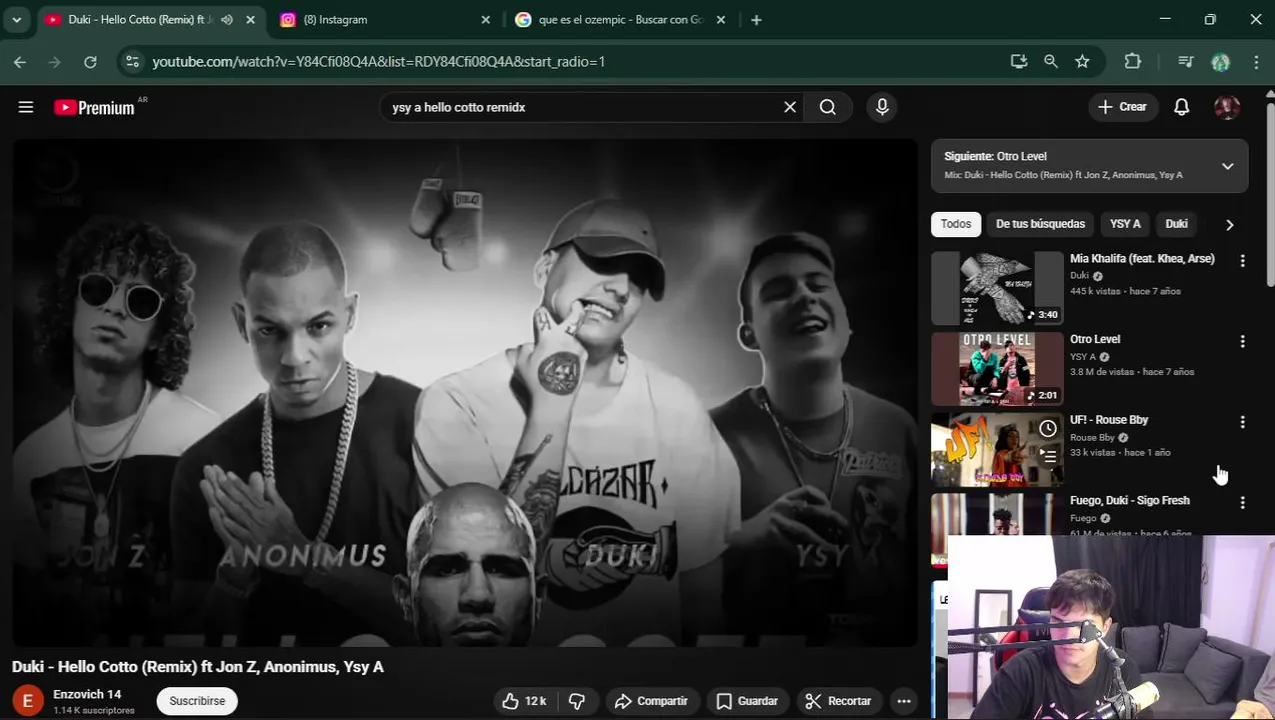Open media controls icon in browser toolbar
1275x720 pixels.
coord(1186,62)
